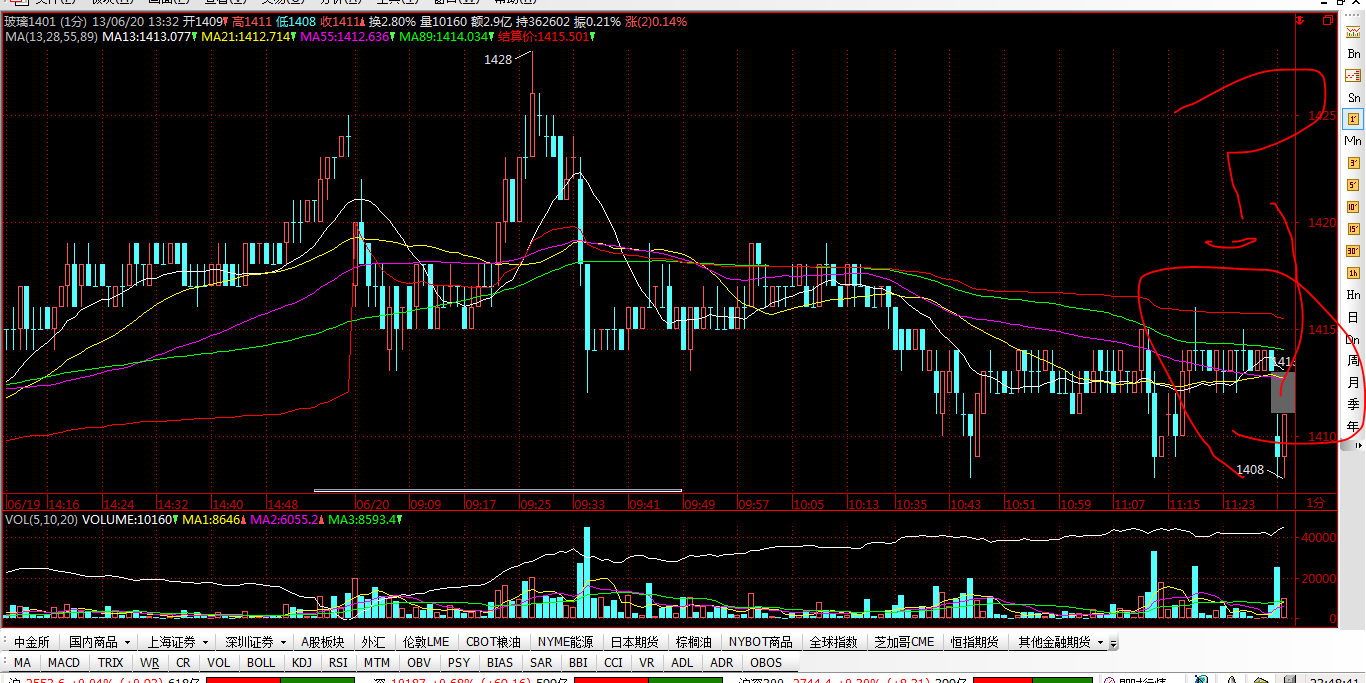The width and height of the screenshot is (1366, 683).
Task: Click the top chart-type icon in sidebar
Action: (x=1354, y=32)
